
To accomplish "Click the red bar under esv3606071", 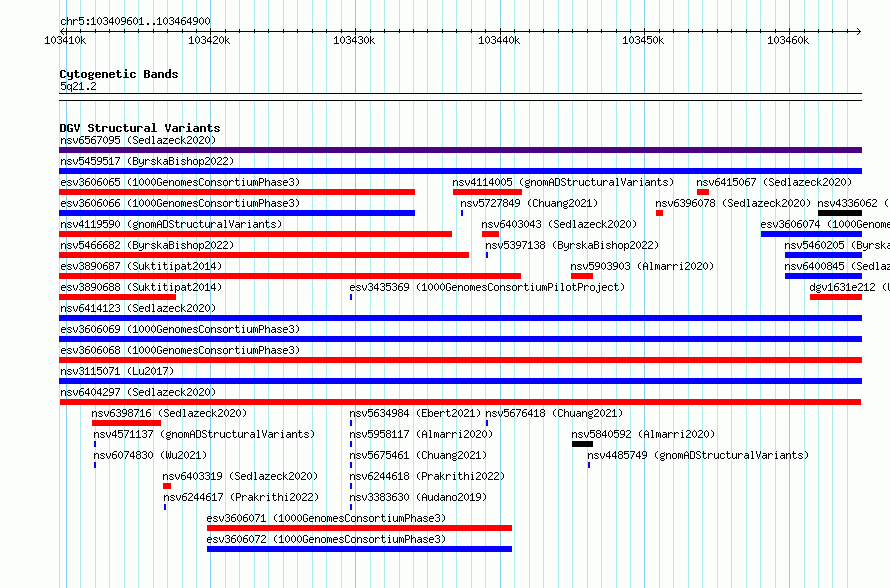I will [359, 528].
